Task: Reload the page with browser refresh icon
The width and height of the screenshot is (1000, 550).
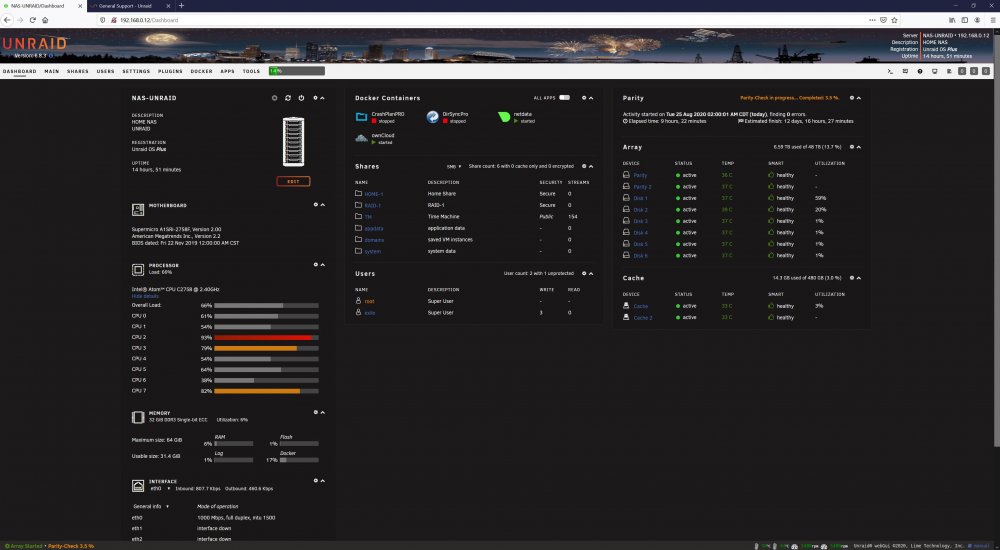Action: pos(32,20)
